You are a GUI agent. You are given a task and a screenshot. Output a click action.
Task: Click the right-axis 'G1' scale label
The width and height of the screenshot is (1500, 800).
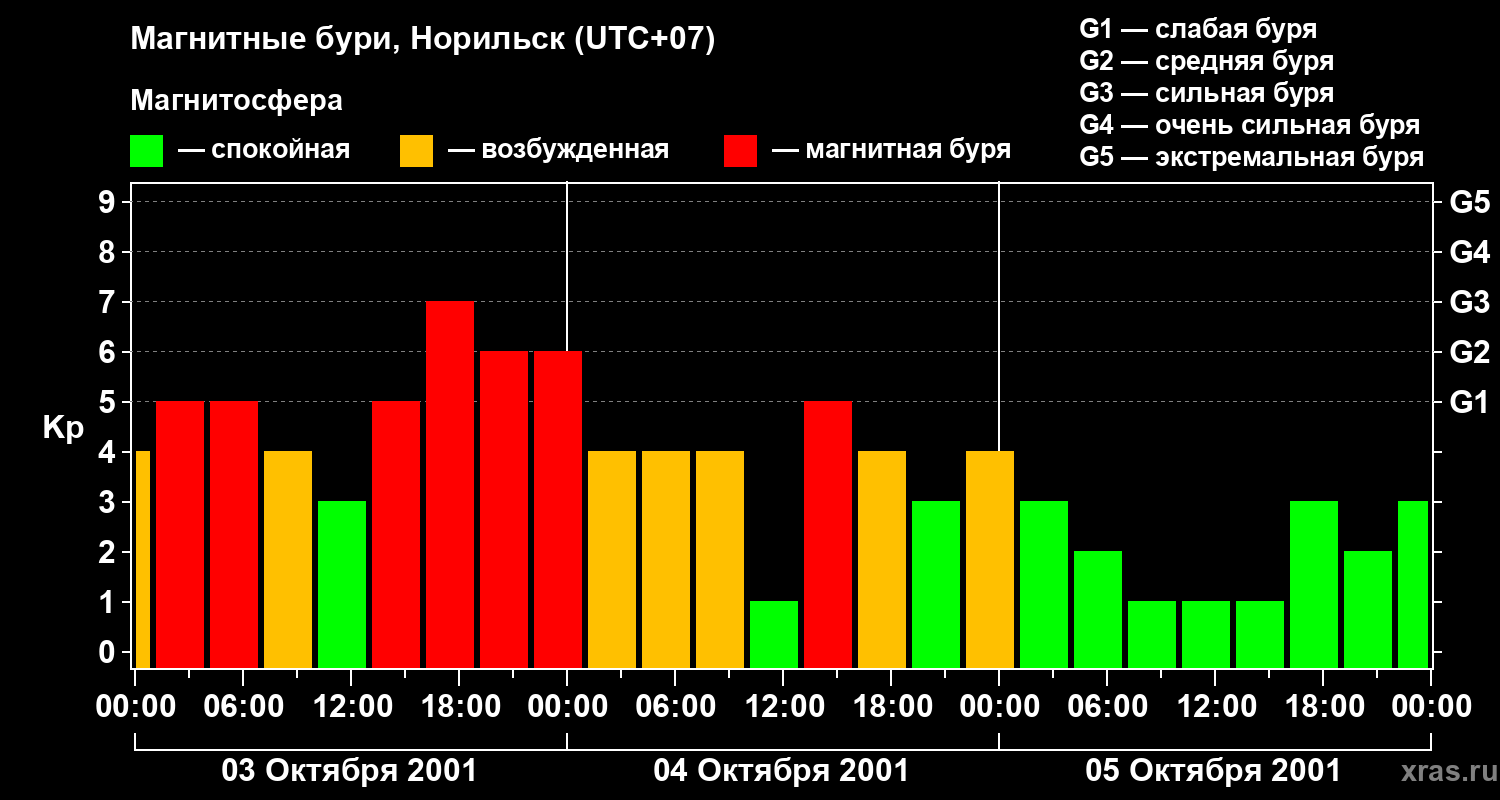click(x=1469, y=402)
